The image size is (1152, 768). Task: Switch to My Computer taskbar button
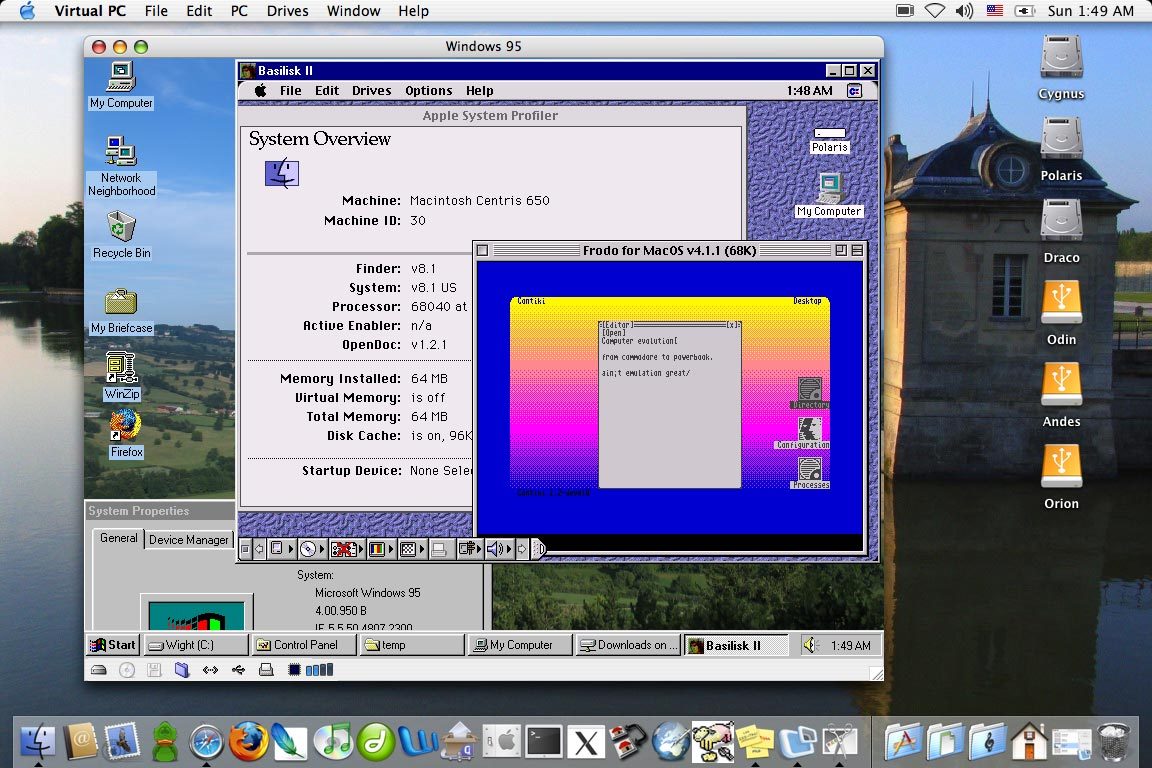tap(519, 645)
